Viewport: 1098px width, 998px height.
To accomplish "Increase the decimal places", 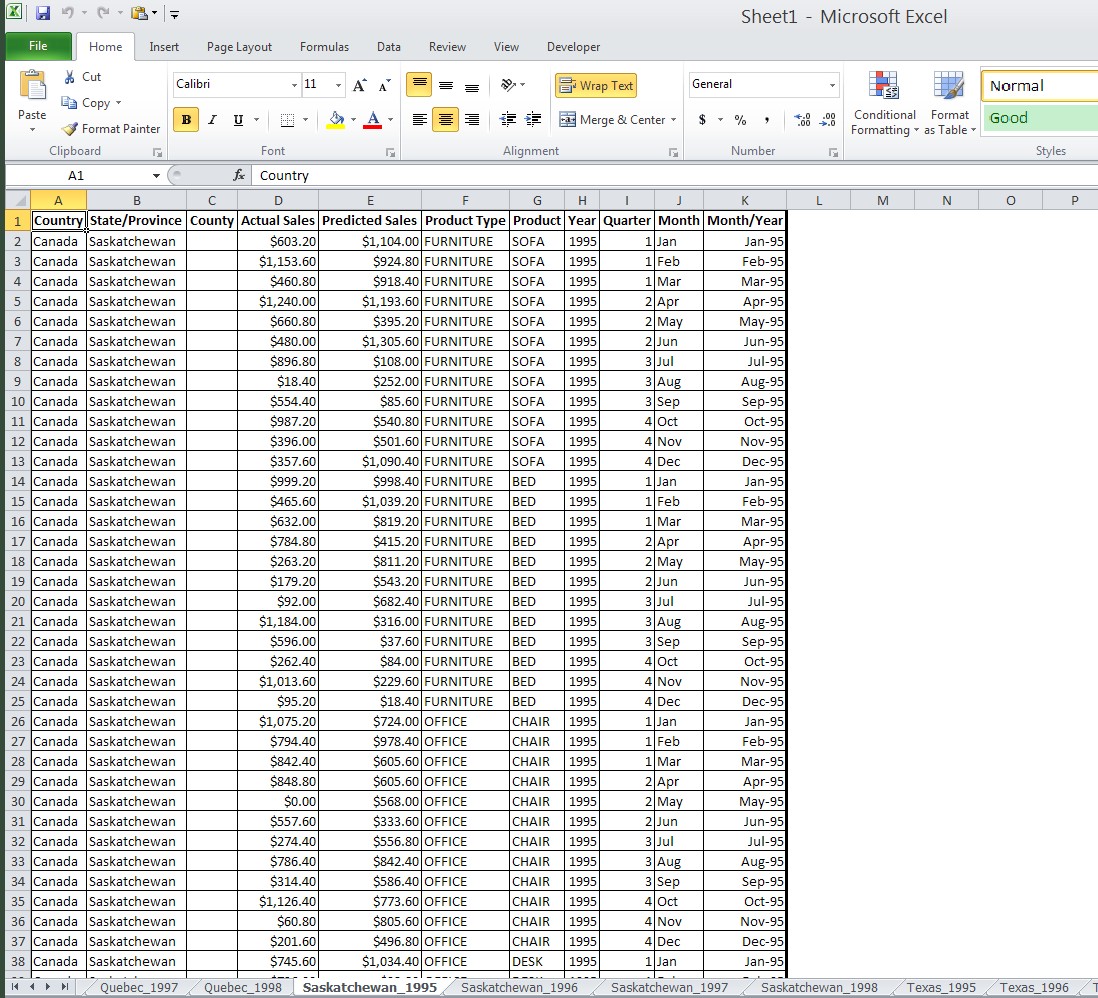I will click(x=802, y=119).
